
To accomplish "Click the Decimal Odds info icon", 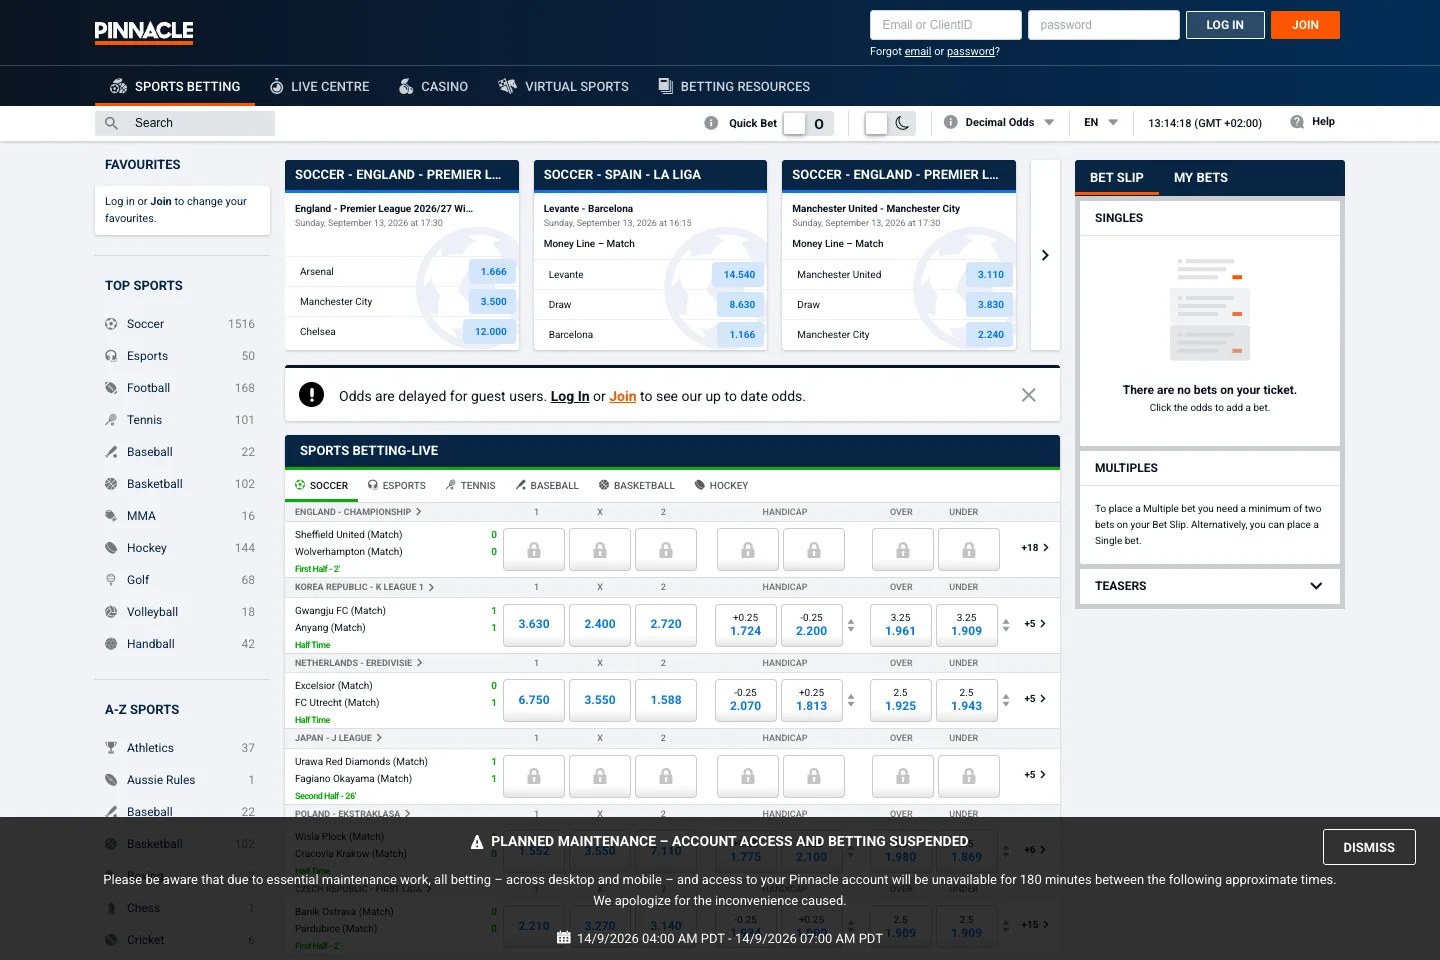I will pos(951,122).
